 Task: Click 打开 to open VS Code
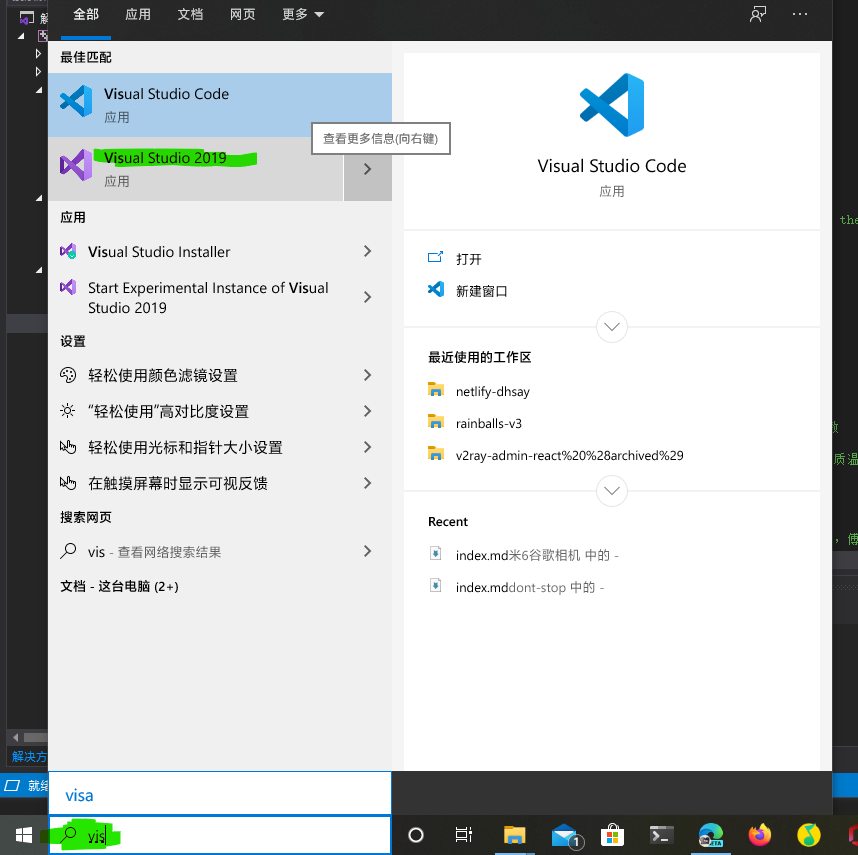tap(468, 259)
